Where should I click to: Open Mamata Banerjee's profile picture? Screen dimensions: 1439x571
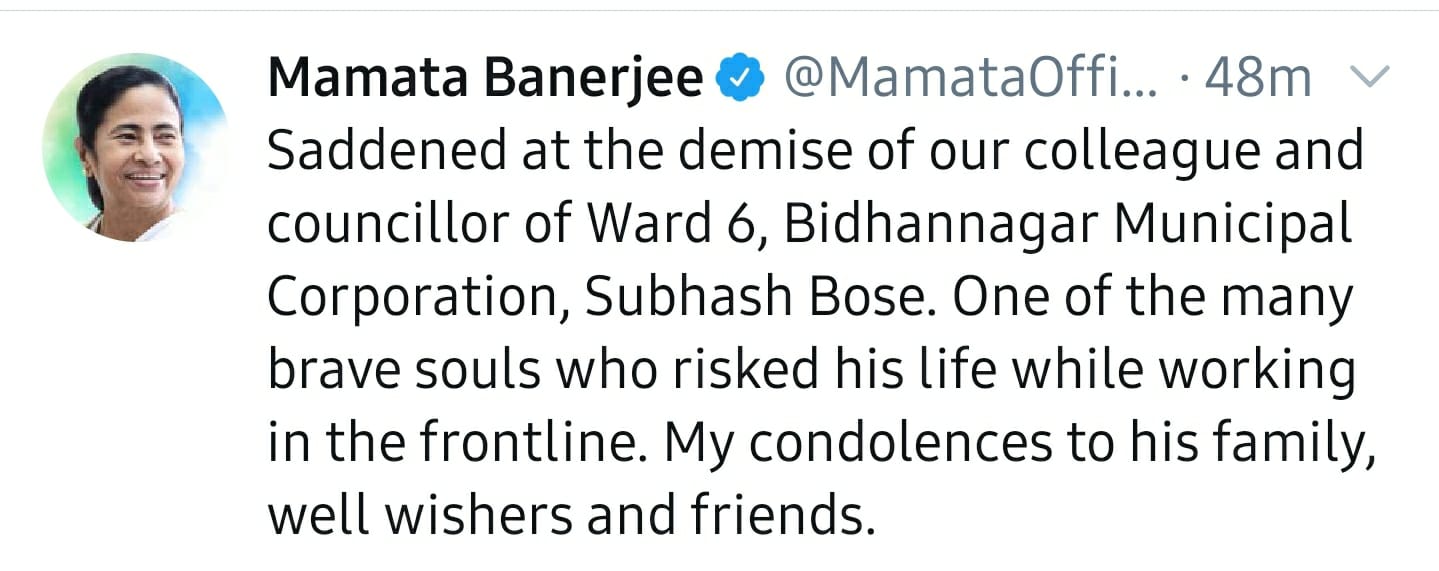click(136, 147)
